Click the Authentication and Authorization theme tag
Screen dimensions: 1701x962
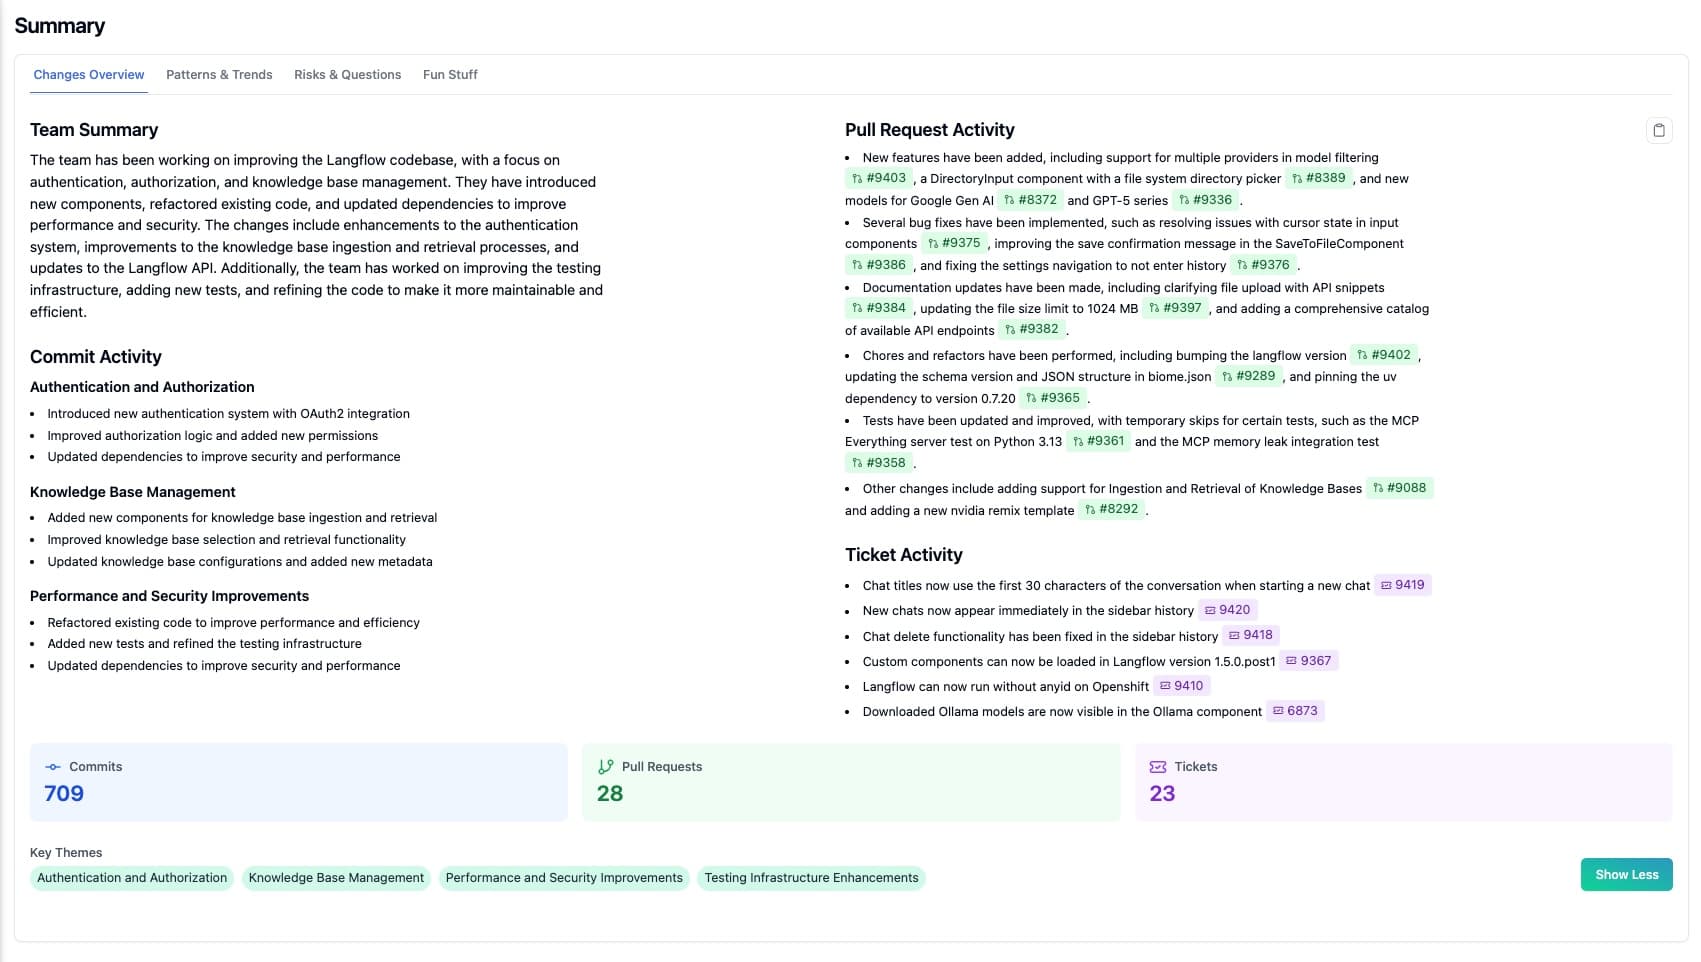point(132,878)
